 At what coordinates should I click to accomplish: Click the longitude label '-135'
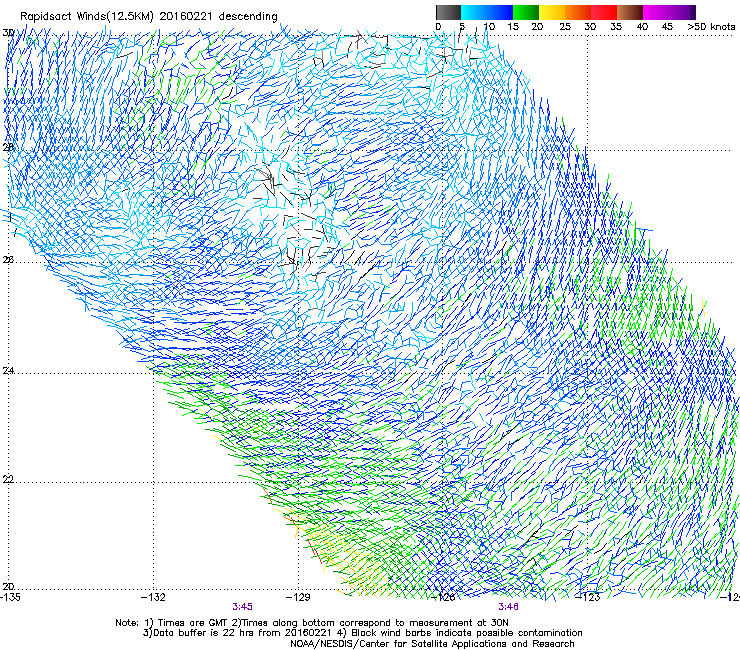[10, 597]
